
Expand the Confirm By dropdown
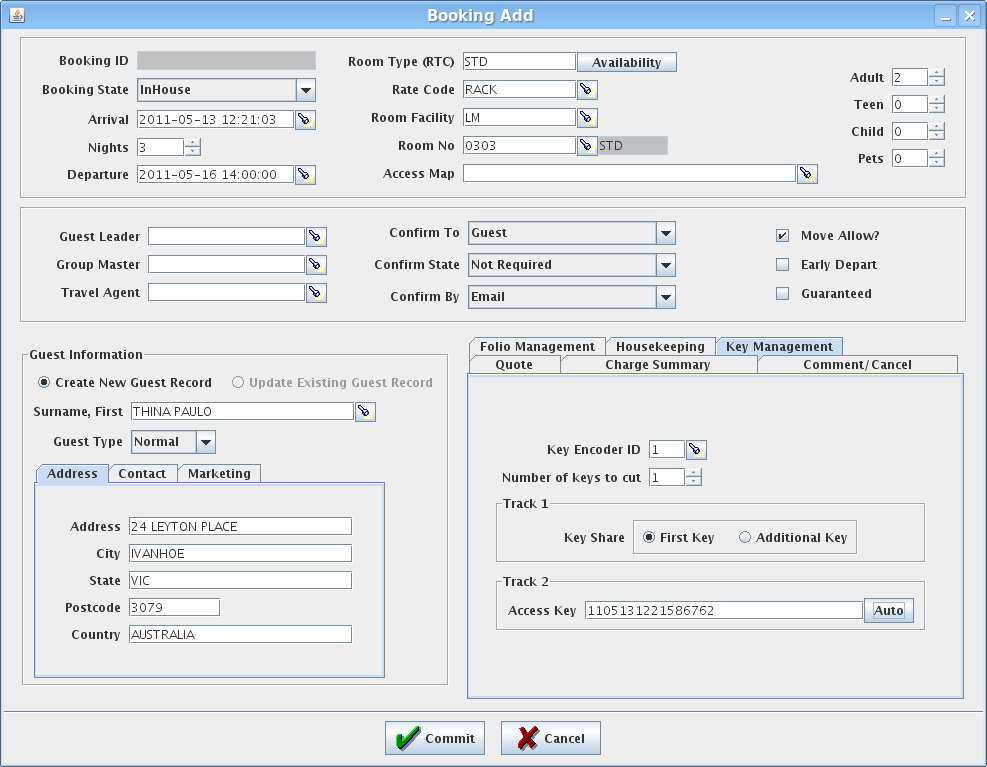click(665, 297)
